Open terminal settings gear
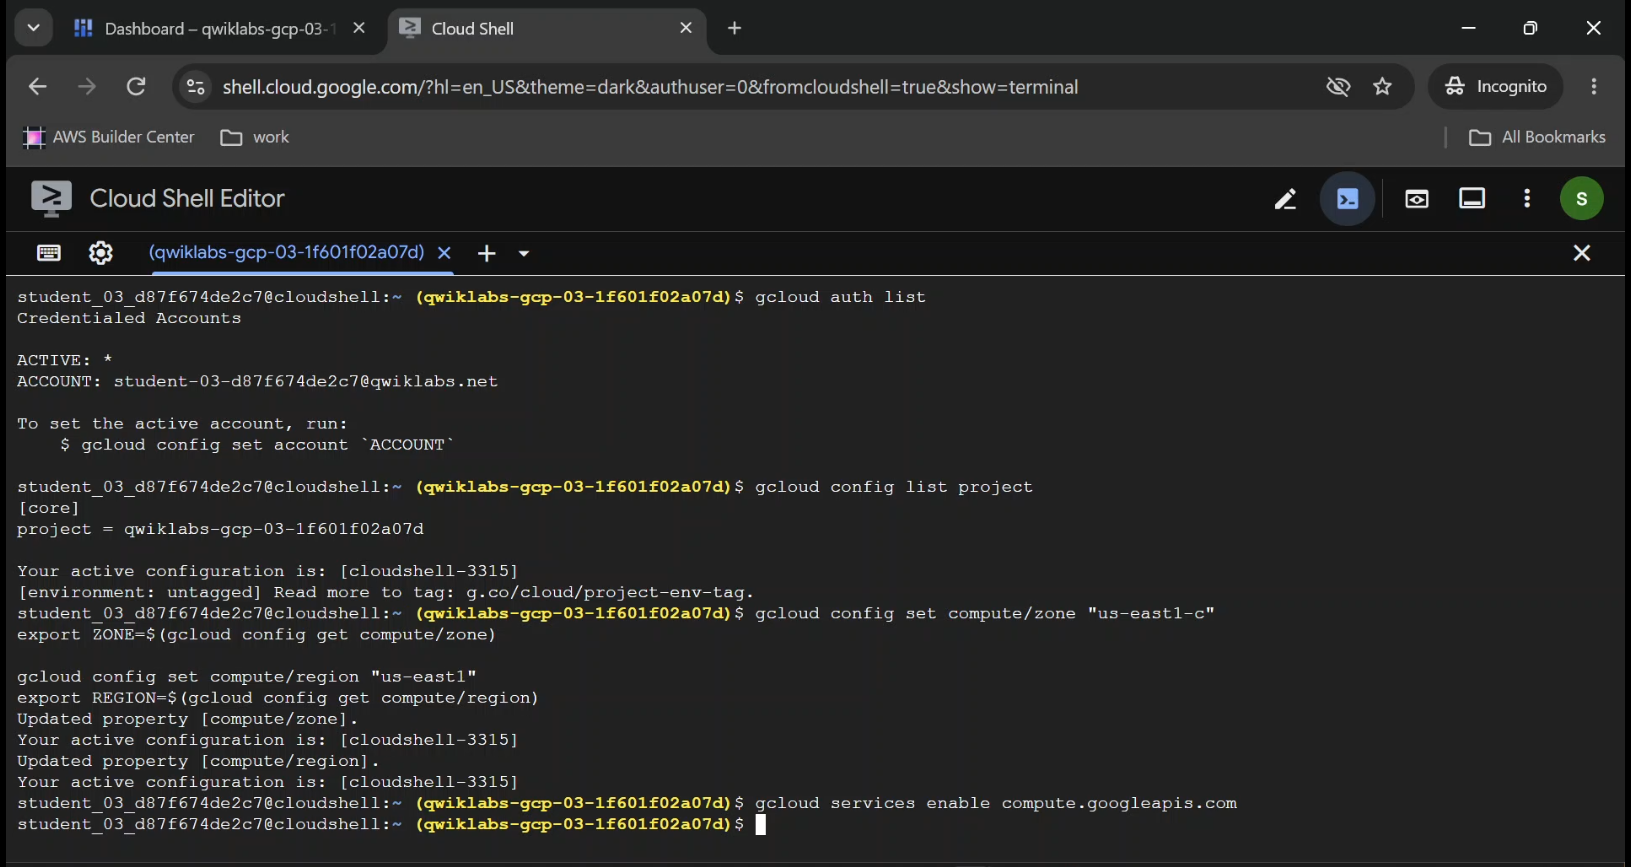Screen dimensions: 1631x867 101,253
